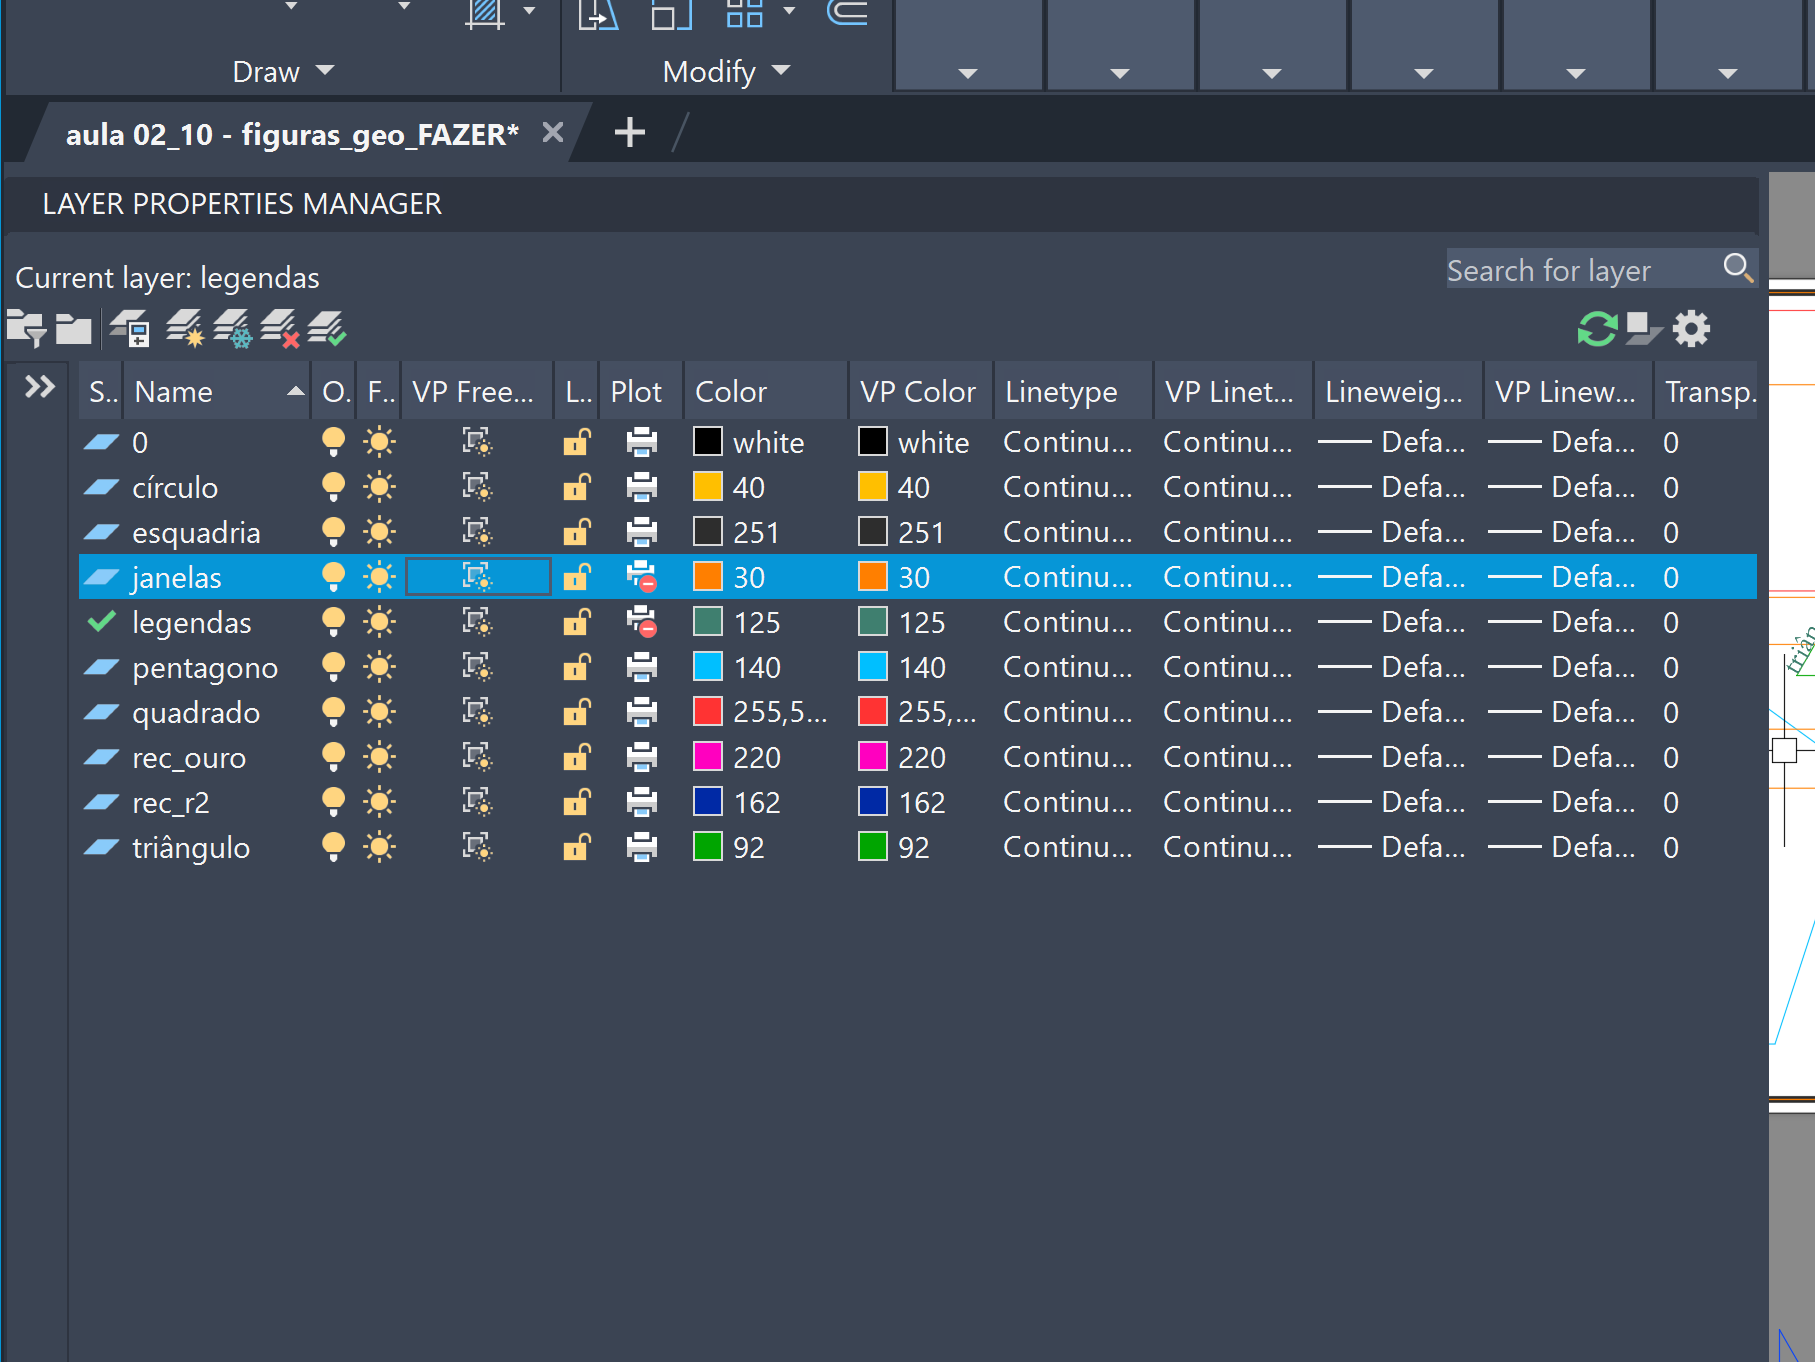Click the Delete Layer icon
The image size is (1815, 1362).
279,328
